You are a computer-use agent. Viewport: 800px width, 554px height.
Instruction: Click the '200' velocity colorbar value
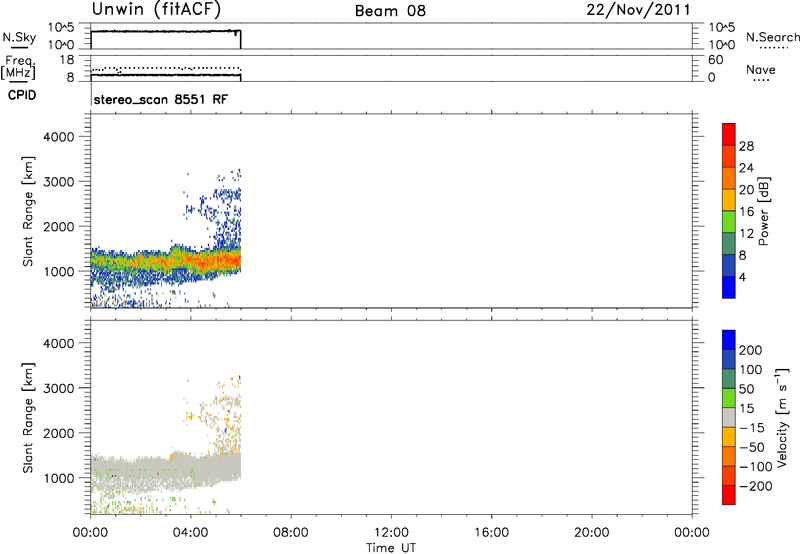pos(750,350)
